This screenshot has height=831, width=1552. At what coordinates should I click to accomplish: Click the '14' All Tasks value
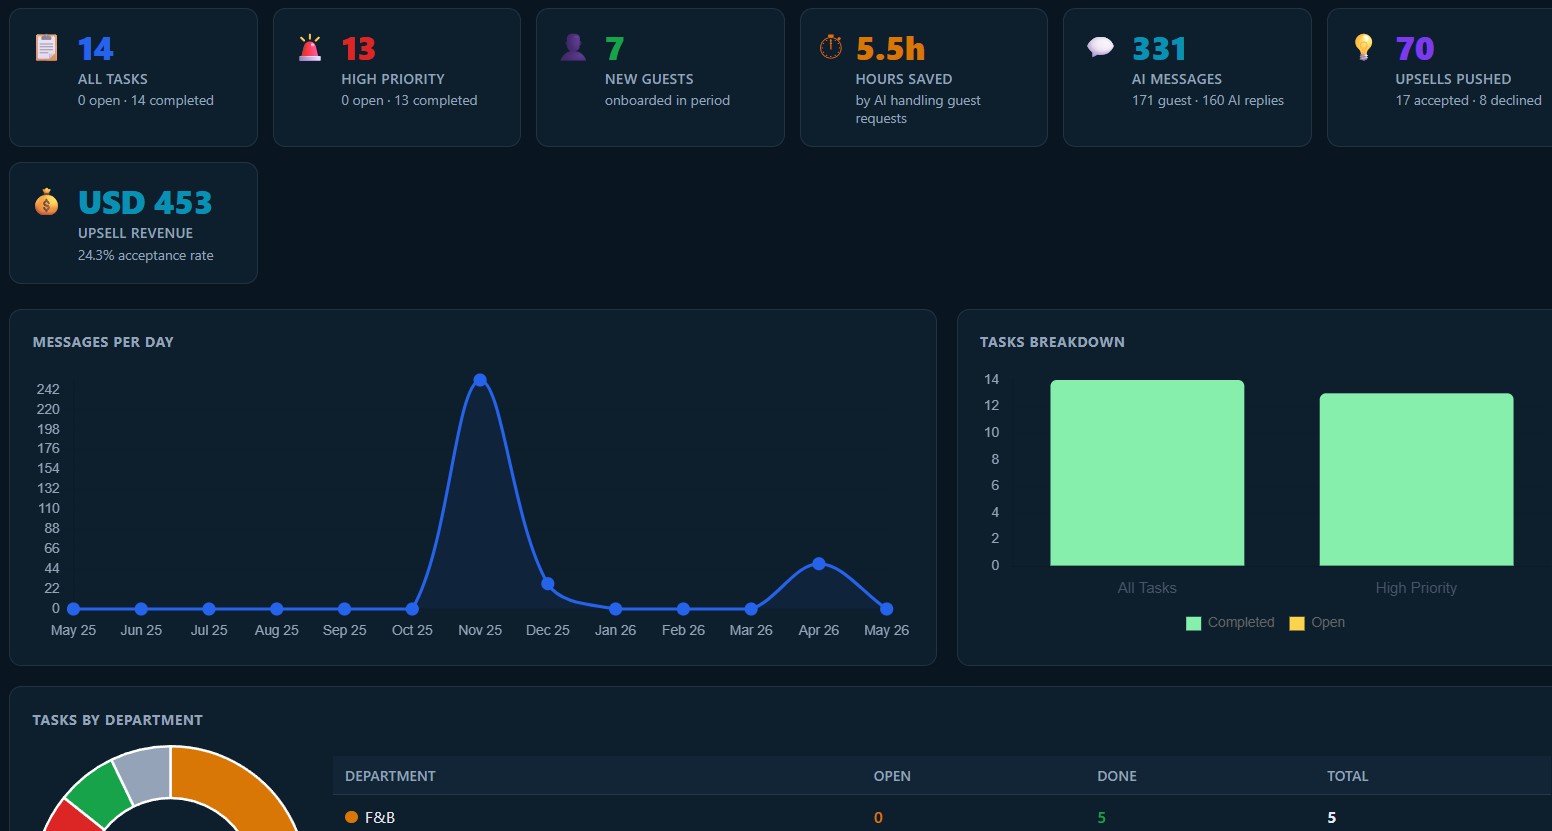click(96, 49)
